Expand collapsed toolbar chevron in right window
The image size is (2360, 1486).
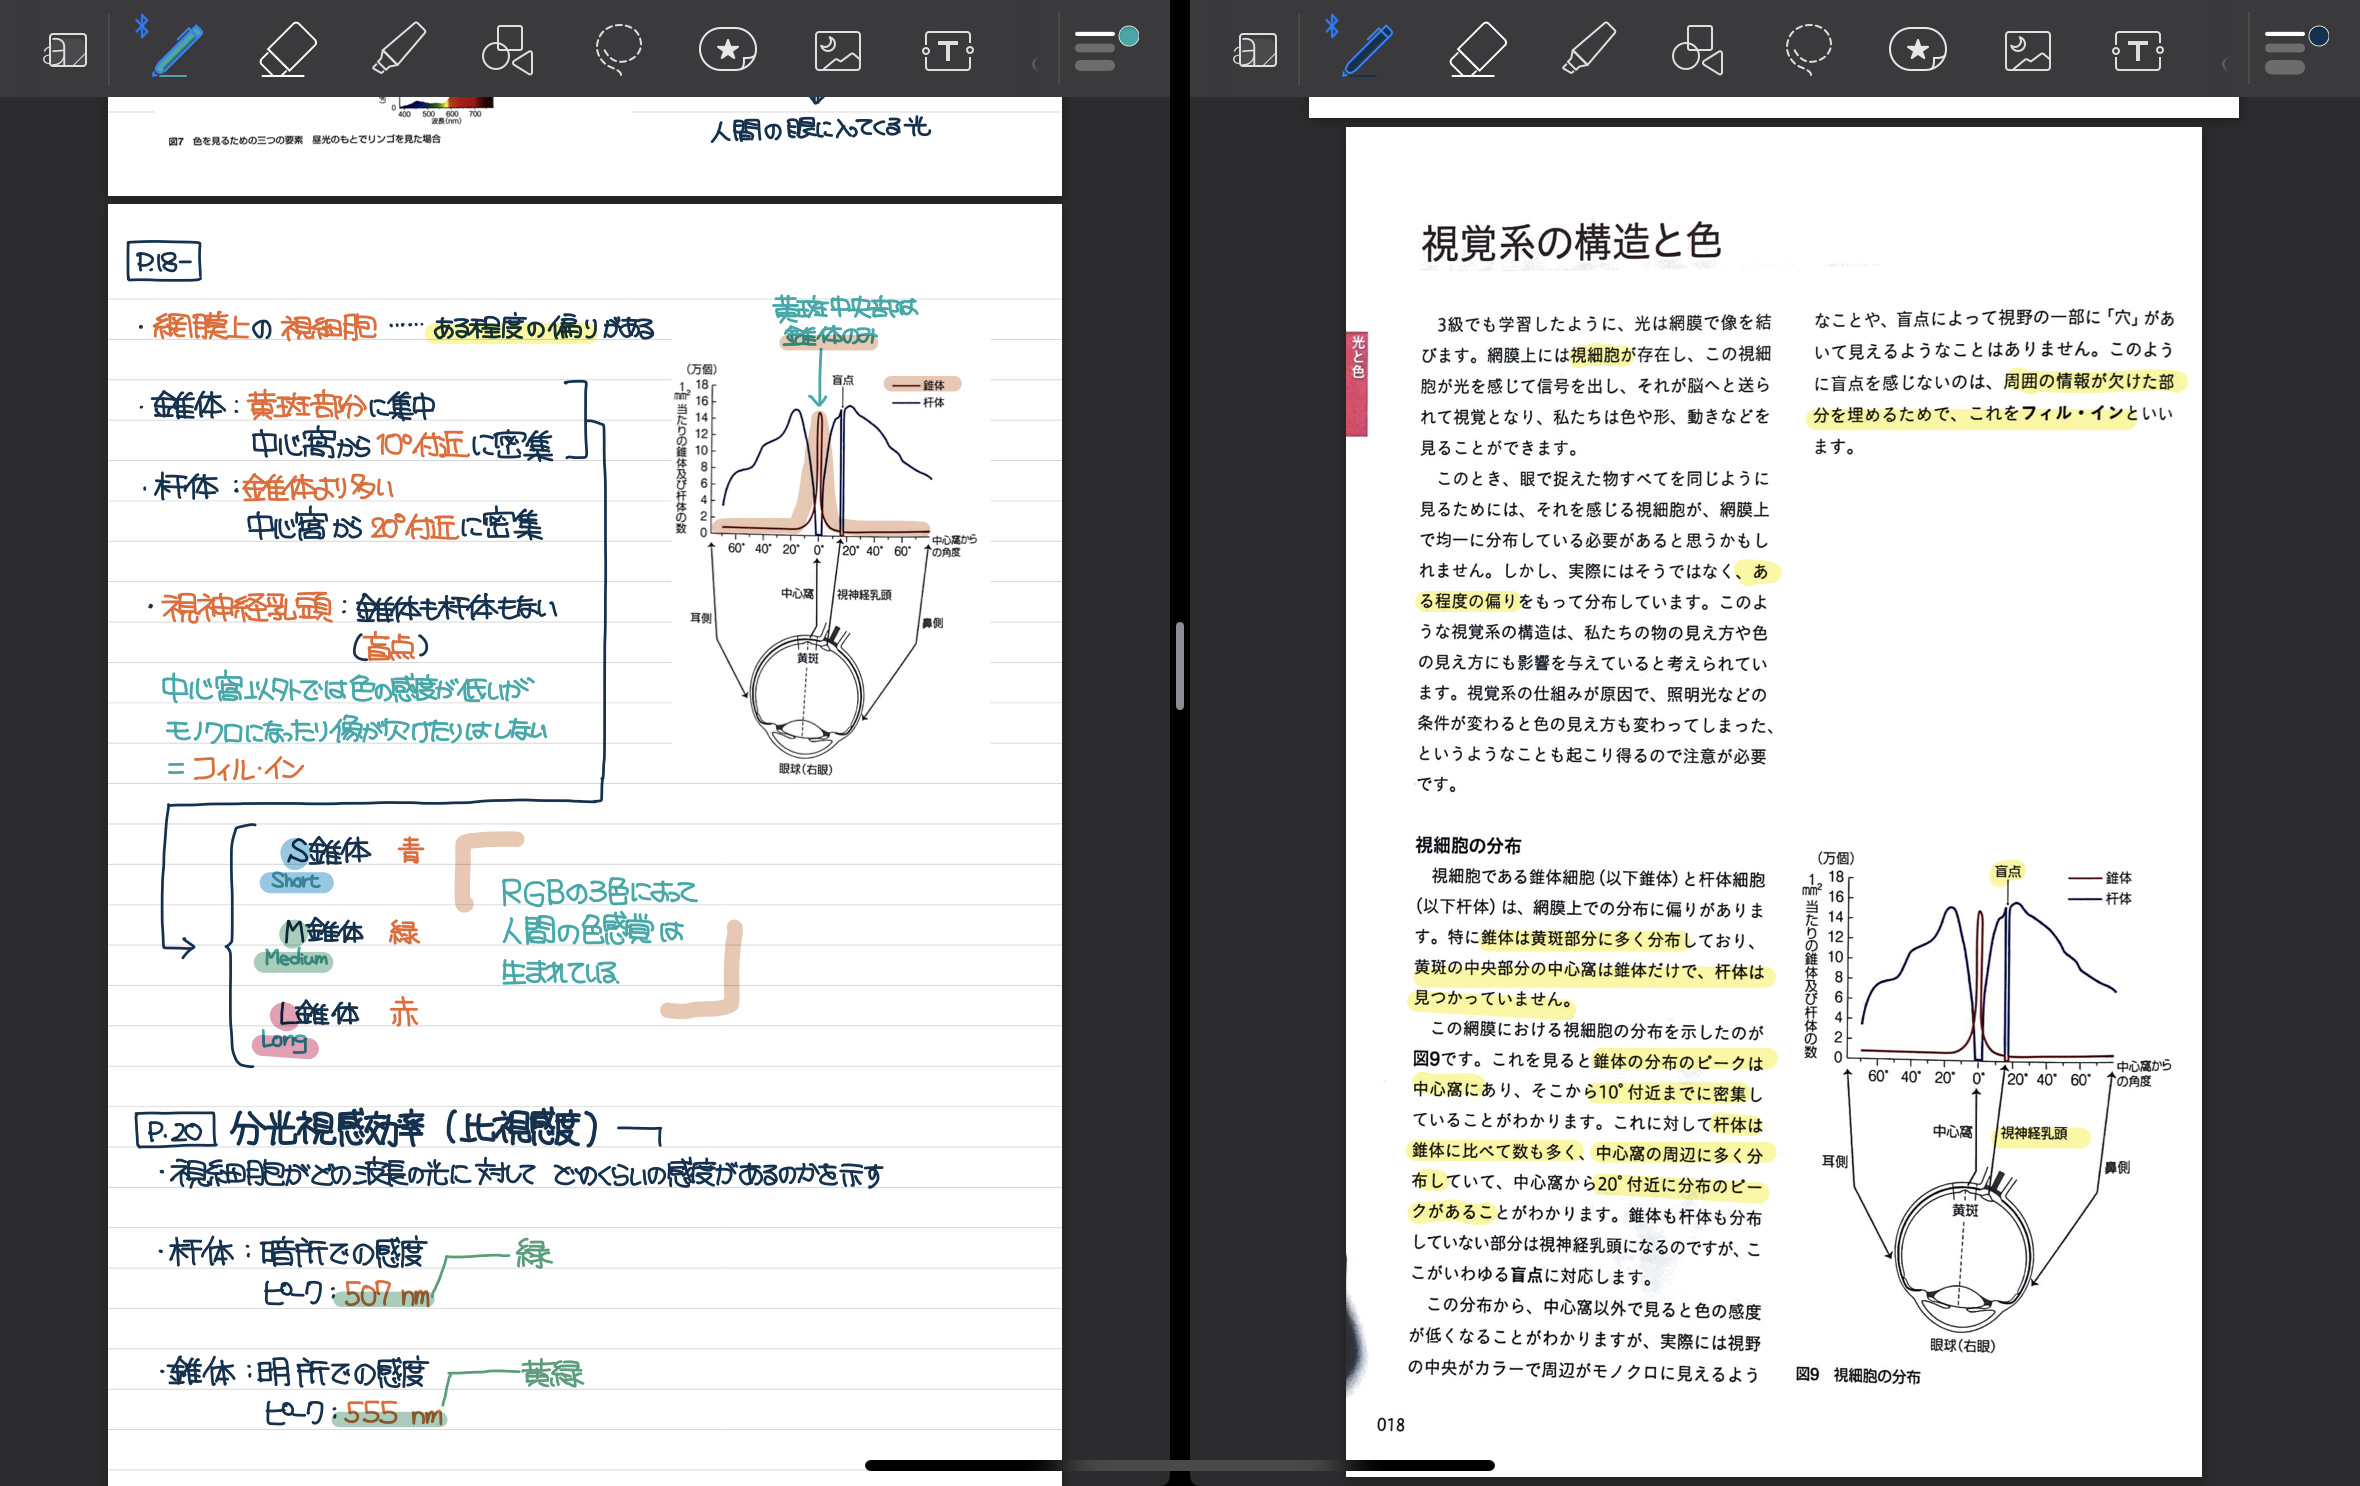(2224, 64)
